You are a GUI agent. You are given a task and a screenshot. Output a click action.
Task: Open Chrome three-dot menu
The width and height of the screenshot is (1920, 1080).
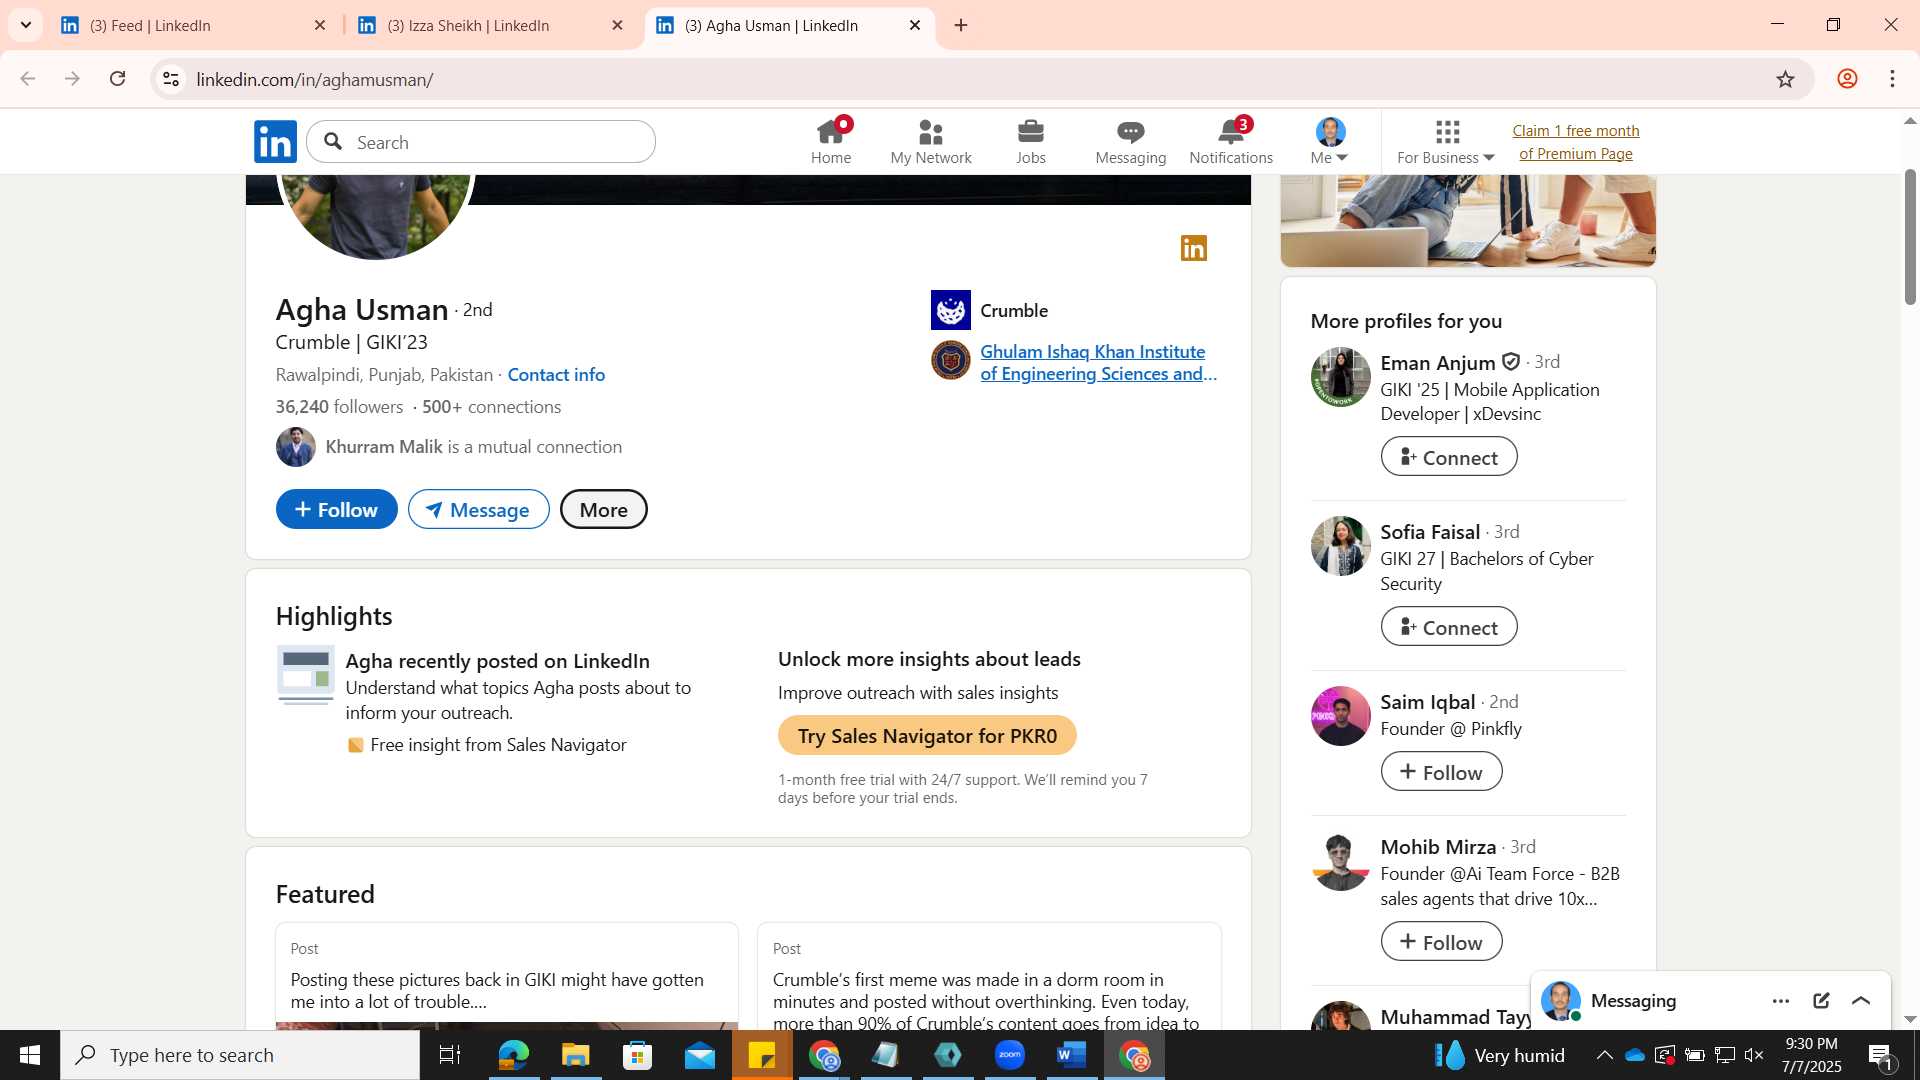coord(1892,79)
